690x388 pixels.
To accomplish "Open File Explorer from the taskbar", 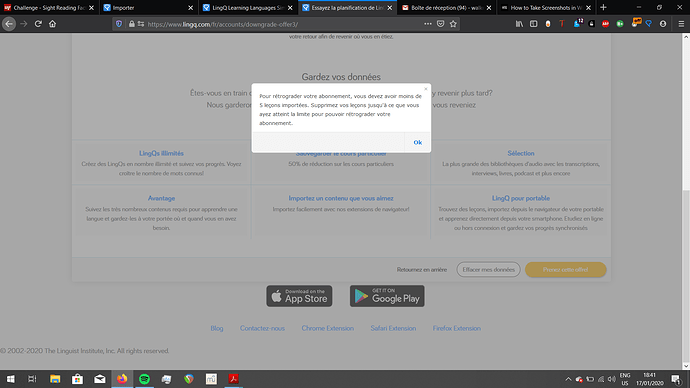I will (x=55, y=379).
